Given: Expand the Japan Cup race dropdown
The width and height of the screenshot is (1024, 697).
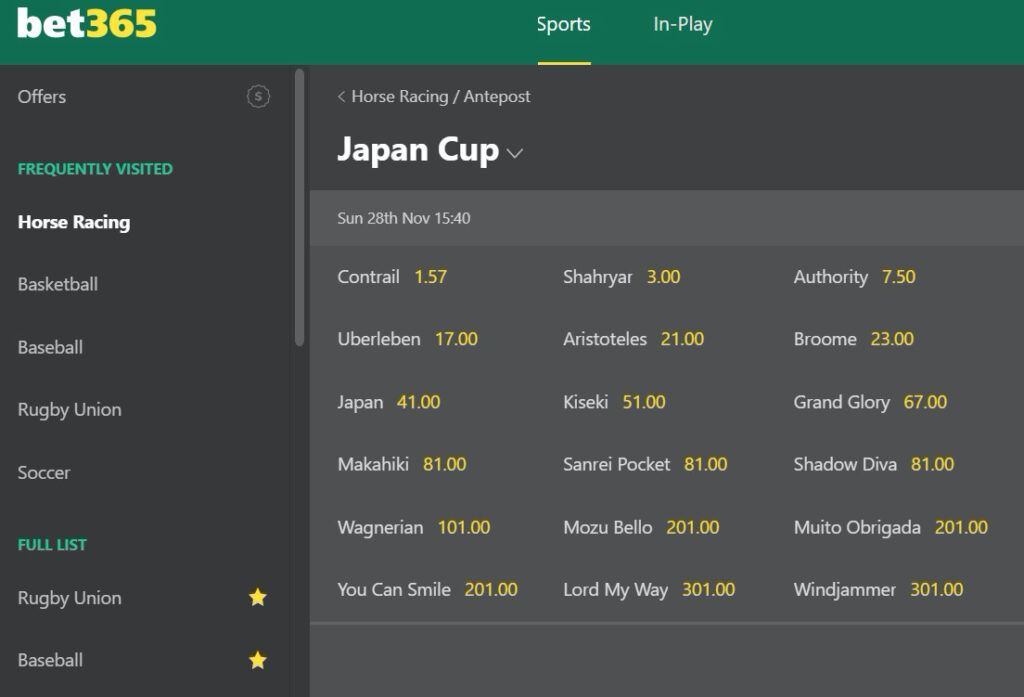Looking at the screenshot, I should (x=515, y=153).
